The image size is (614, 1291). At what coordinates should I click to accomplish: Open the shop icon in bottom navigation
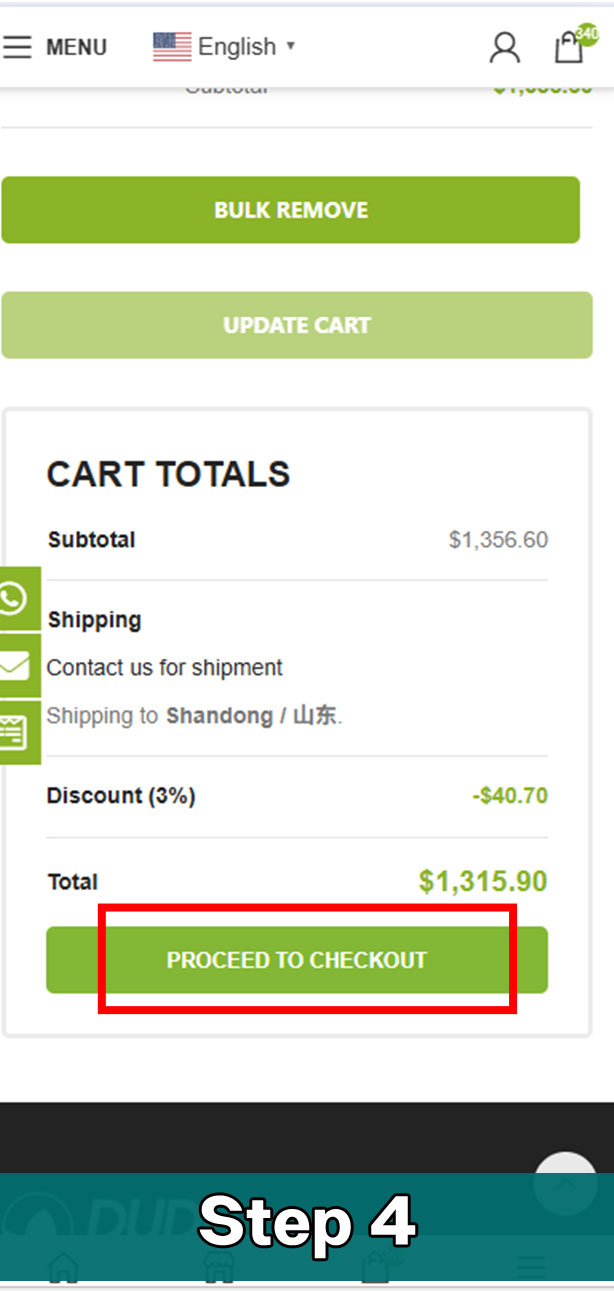pos(219,1267)
